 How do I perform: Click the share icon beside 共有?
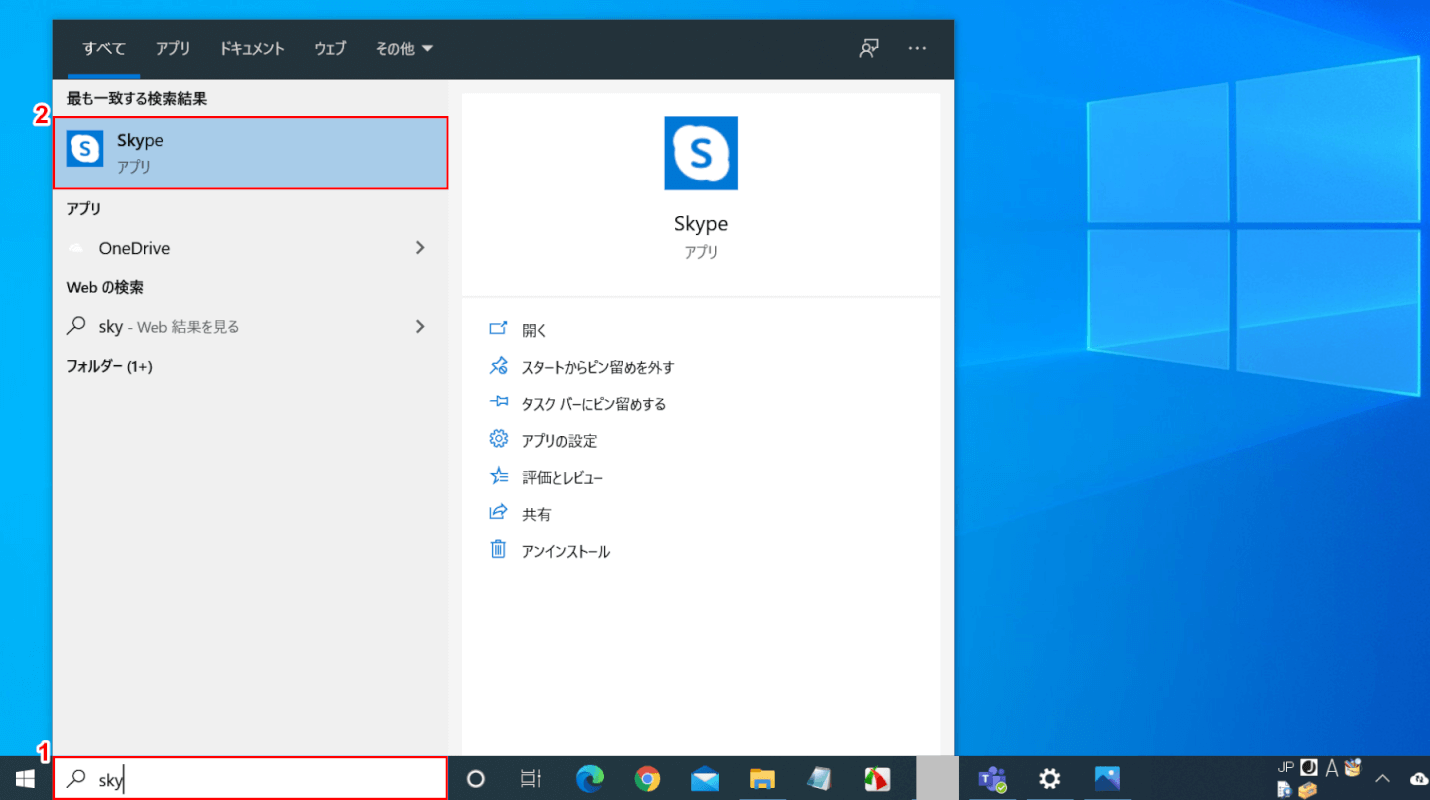pos(498,513)
